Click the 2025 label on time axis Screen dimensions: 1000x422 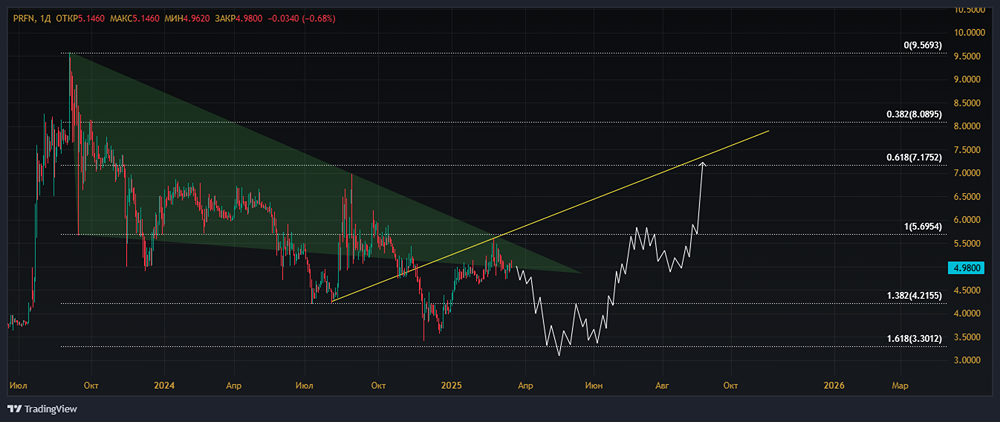coord(453,384)
